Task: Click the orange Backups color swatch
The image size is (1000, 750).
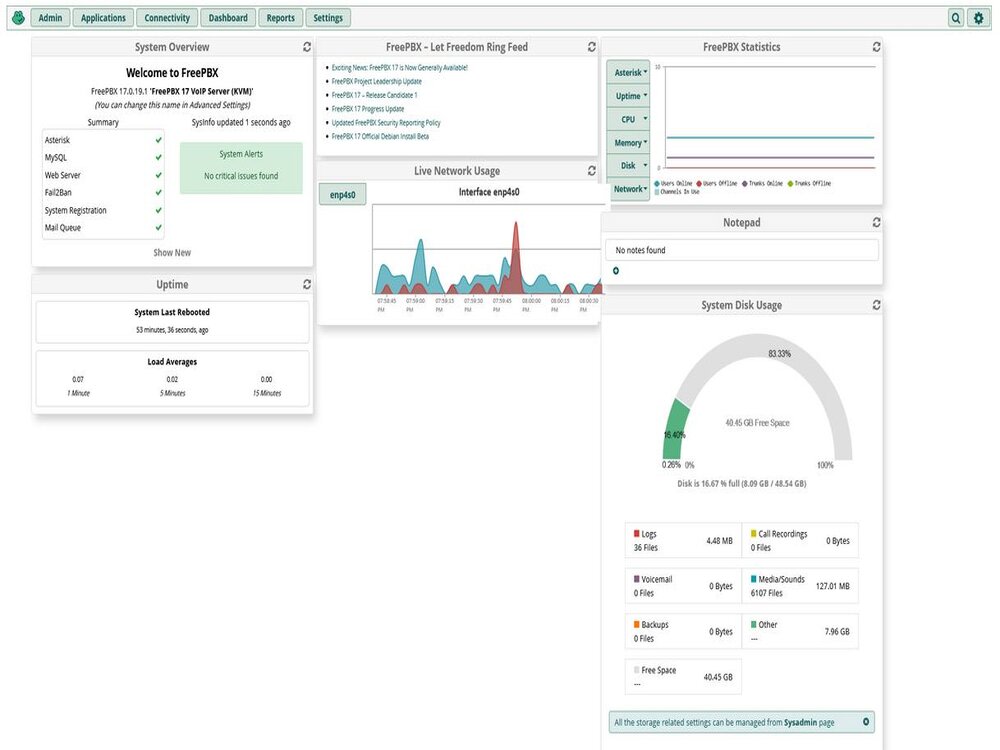Action: pos(636,624)
